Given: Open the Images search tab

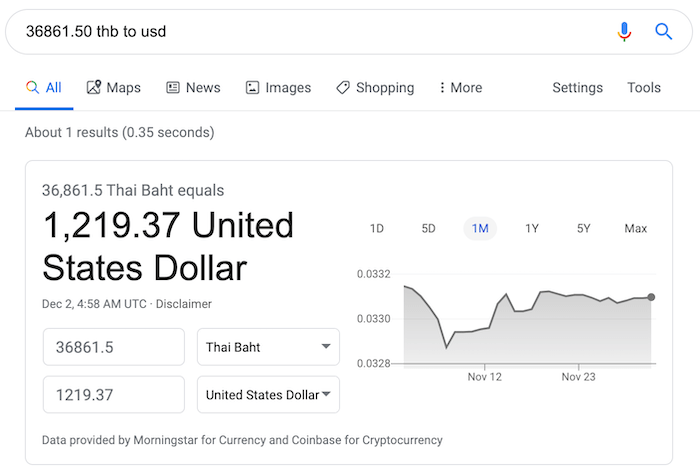Looking at the screenshot, I should click(278, 87).
